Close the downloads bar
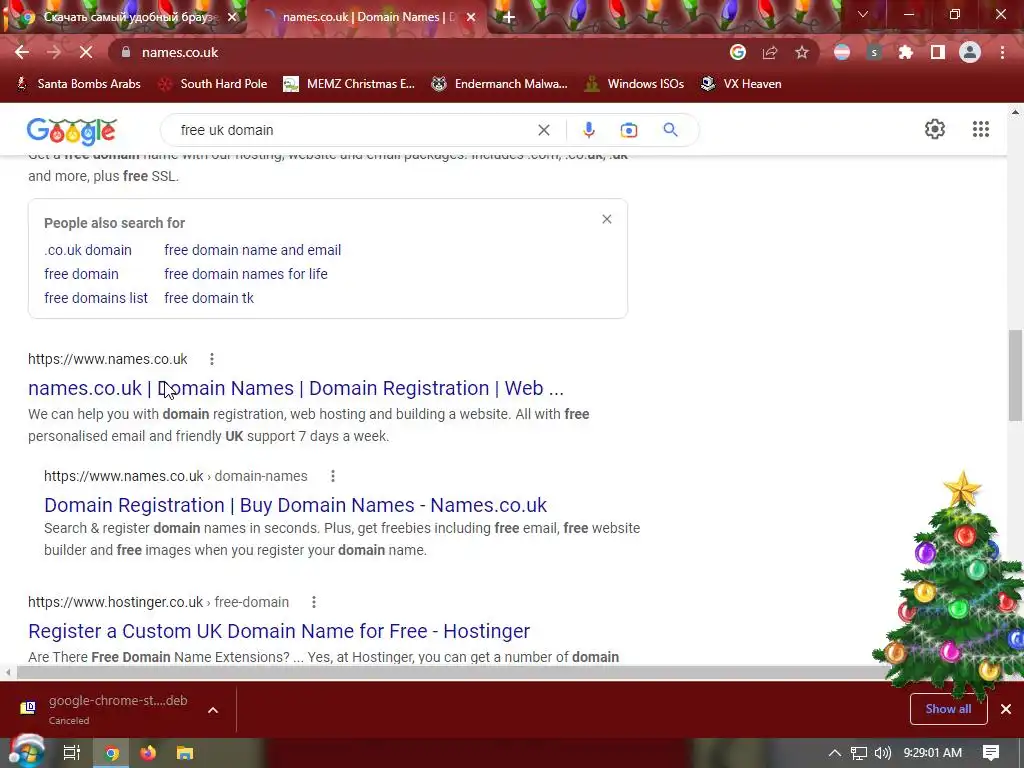Viewport: 1024px width, 768px height. click(1006, 709)
